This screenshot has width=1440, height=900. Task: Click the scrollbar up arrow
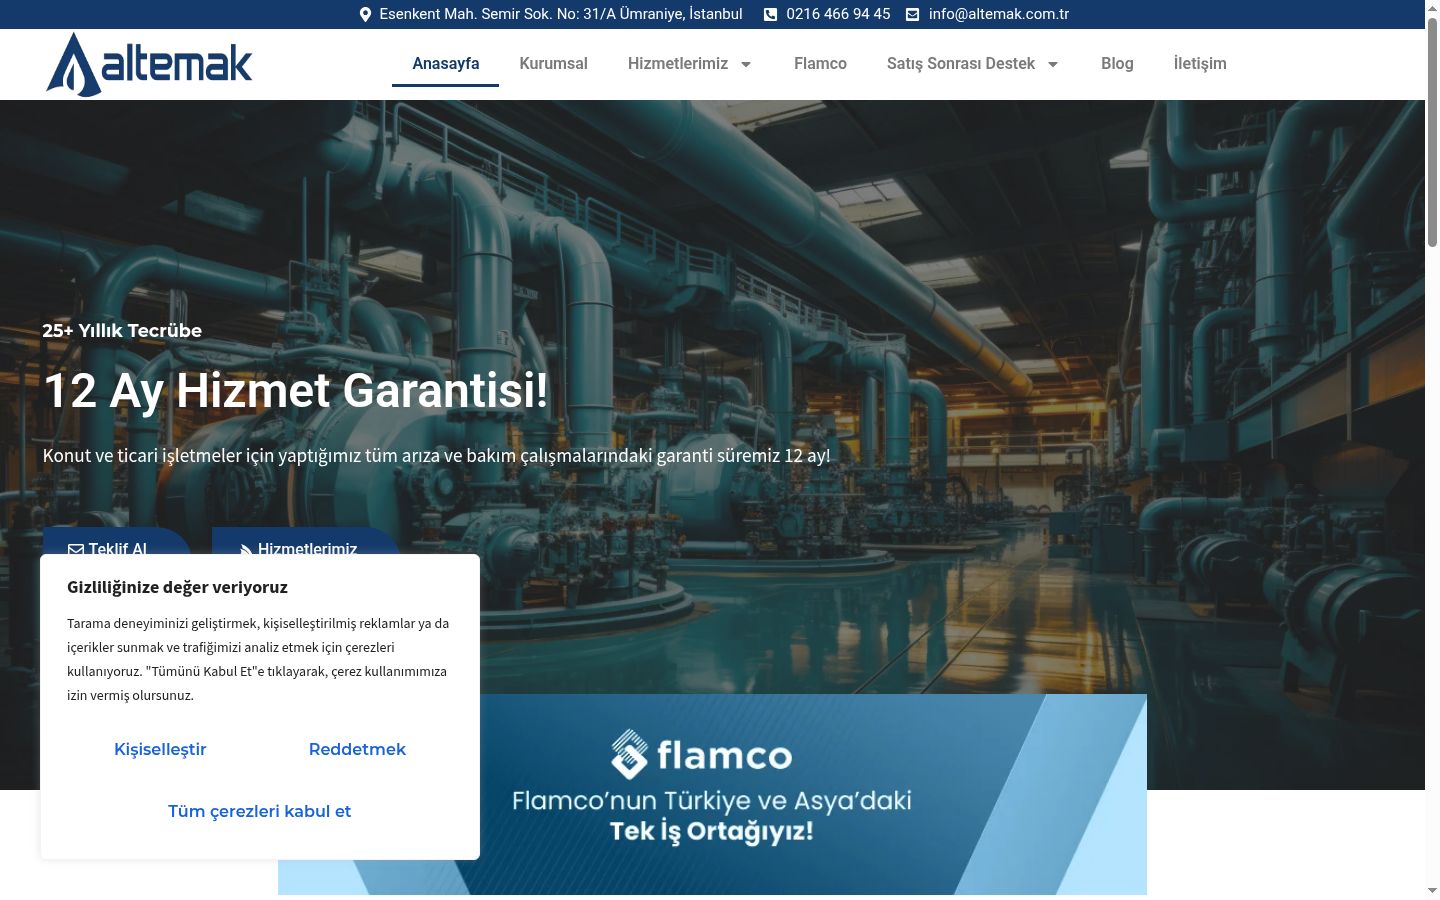point(1432,7)
